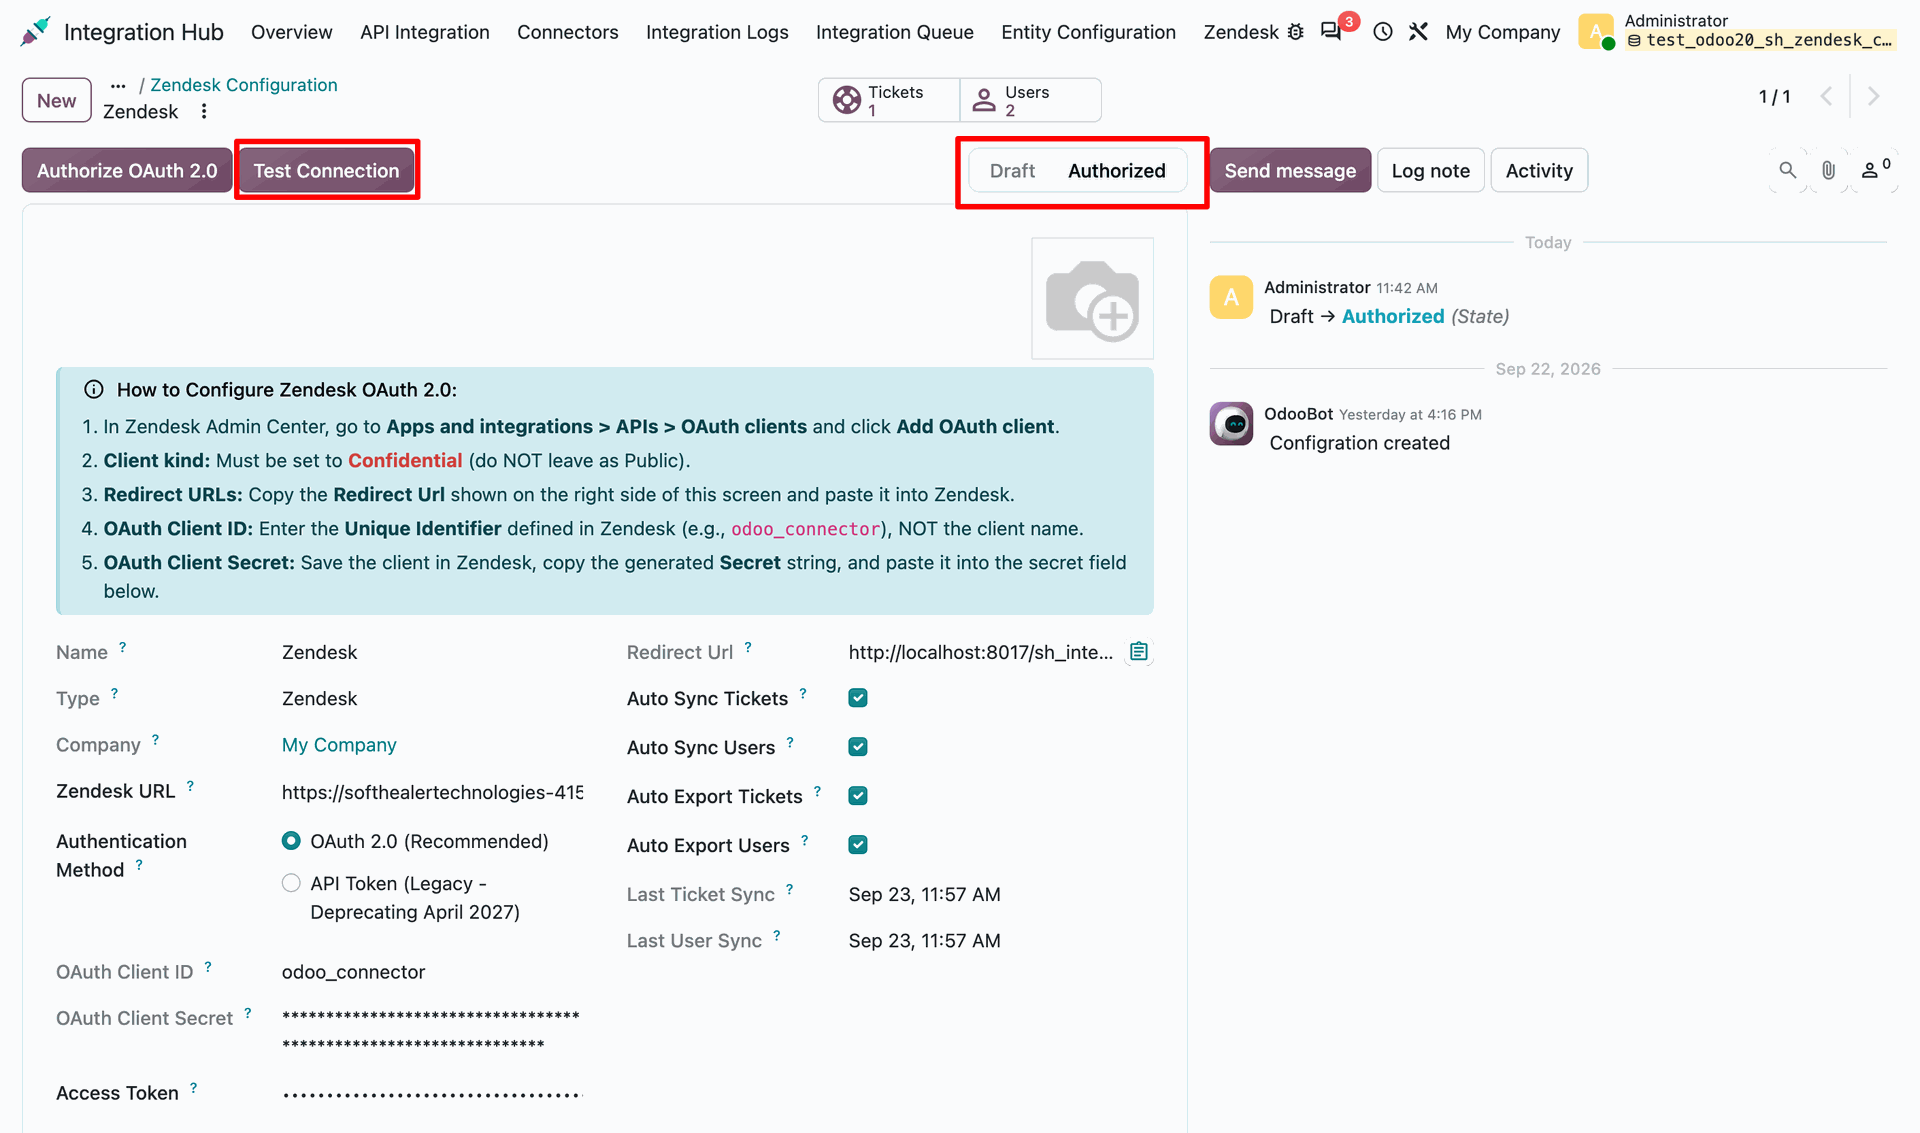Open the API Integration menu
Viewport: 1920px width, 1133px height.
(x=425, y=32)
